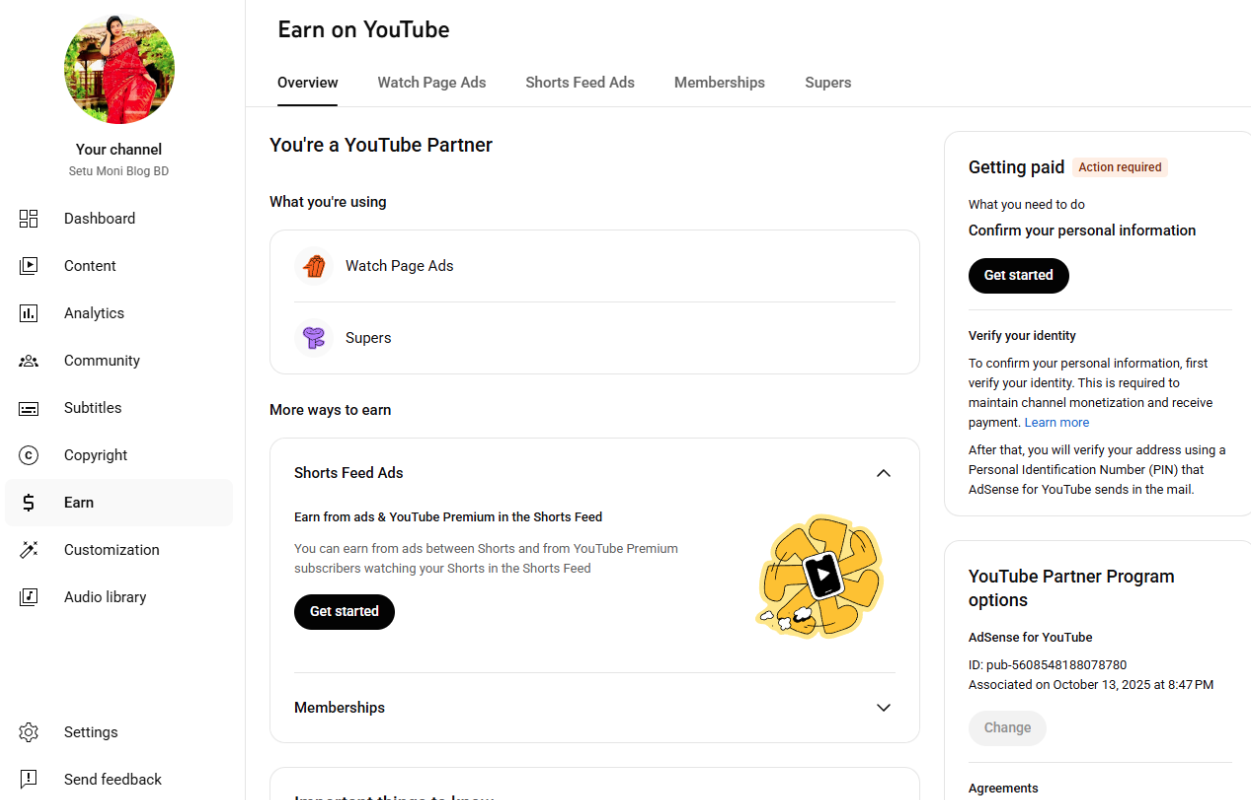Screen dimensions: 1251x800
Task: Open Customization via the magic-wand icon
Action: pyautogui.click(x=28, y=549)
